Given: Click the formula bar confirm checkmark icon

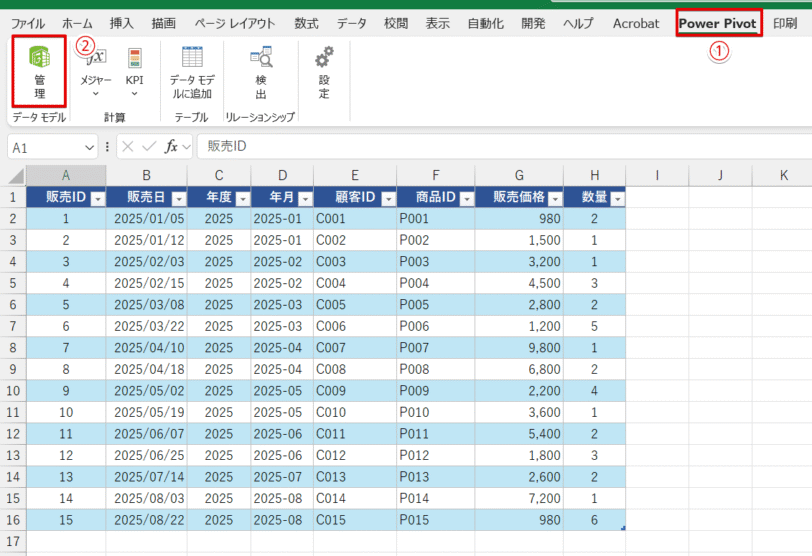Looking at the screenshot, I should (x=149, y=147).
